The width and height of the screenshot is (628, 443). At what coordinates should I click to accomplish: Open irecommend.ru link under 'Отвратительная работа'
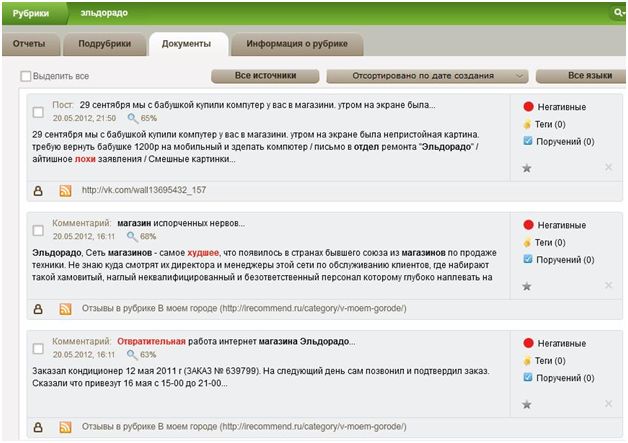click(244, 427)
